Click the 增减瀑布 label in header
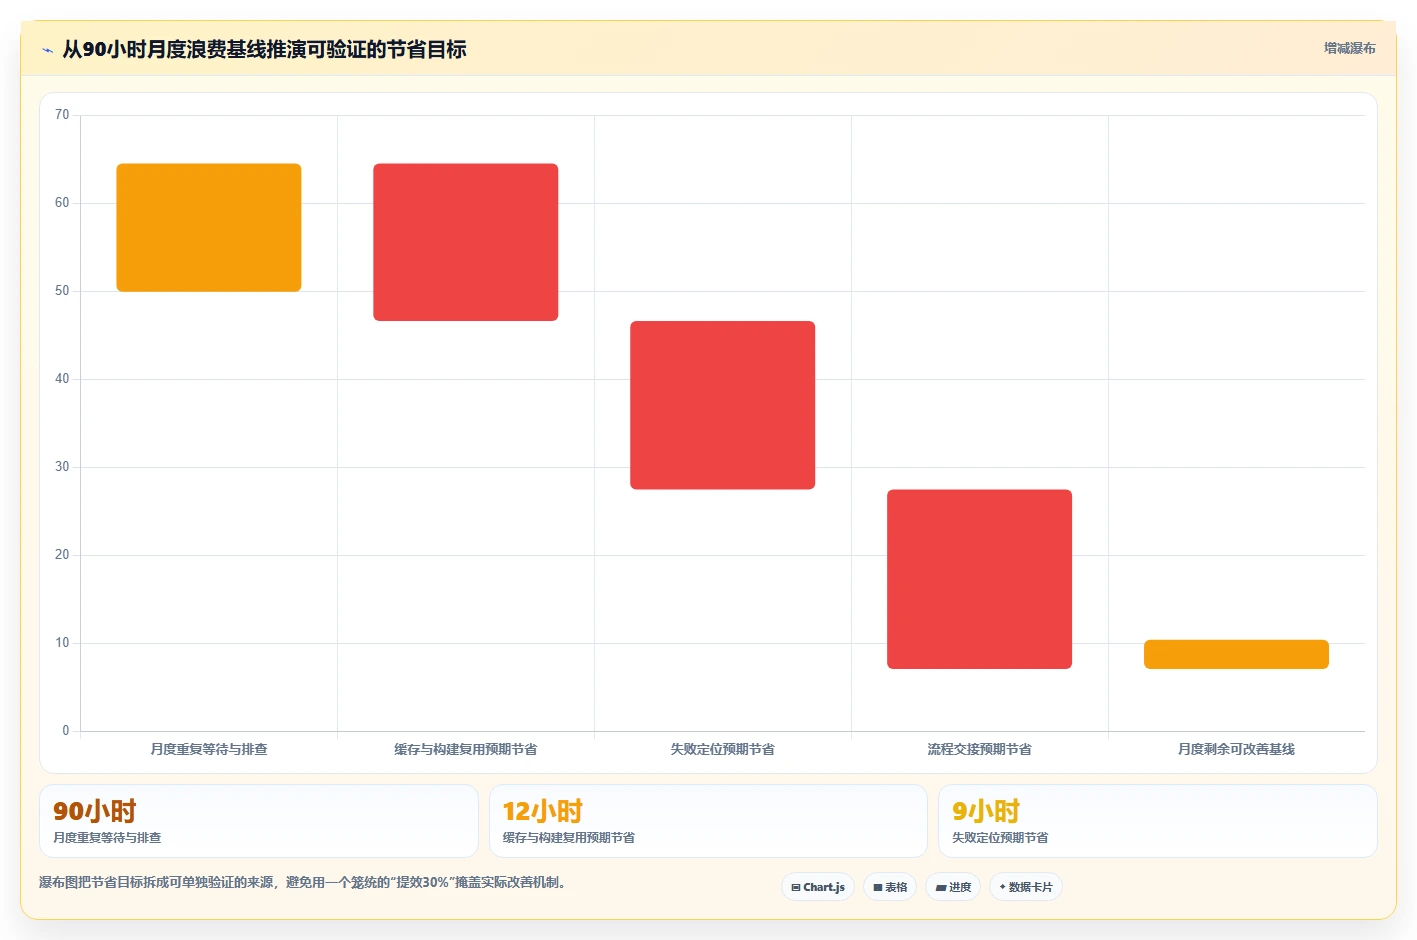 coord(1349,48)
